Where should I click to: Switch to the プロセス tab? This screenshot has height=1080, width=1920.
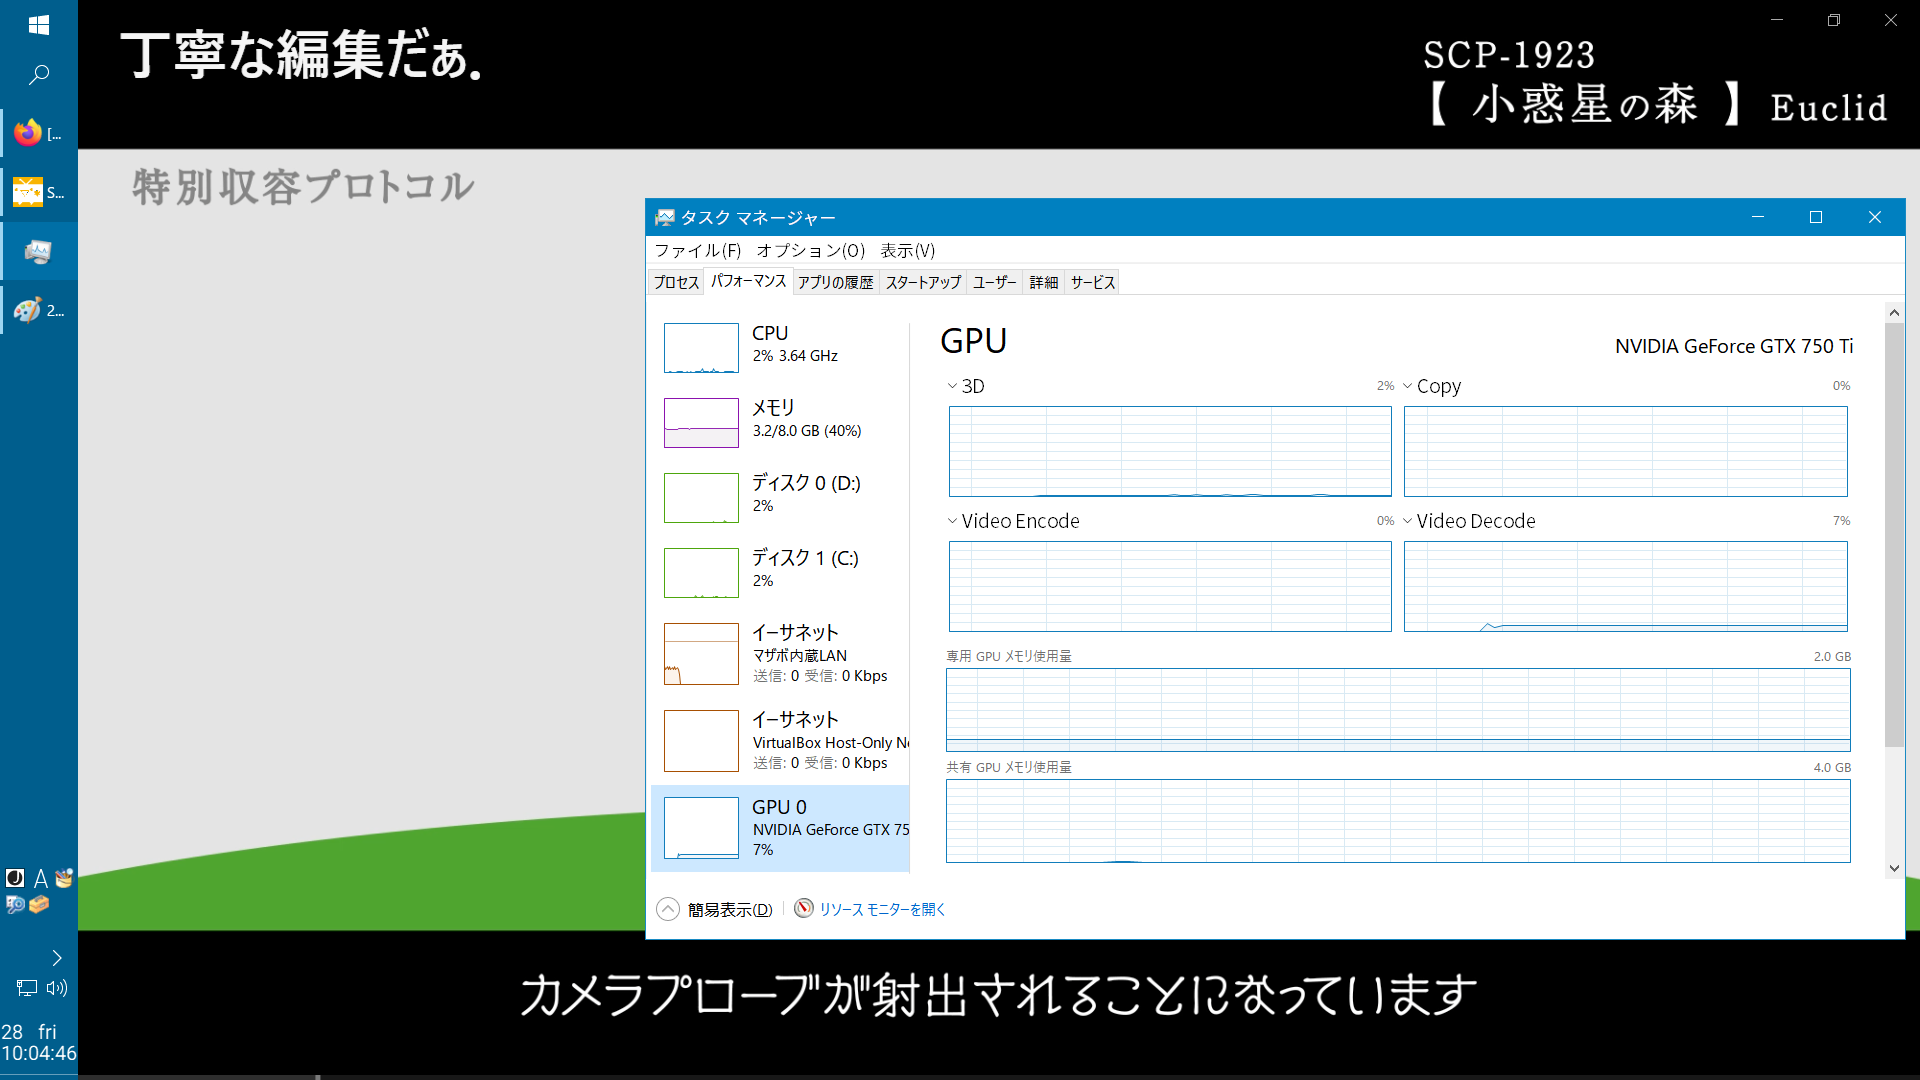tap(675, 282)
